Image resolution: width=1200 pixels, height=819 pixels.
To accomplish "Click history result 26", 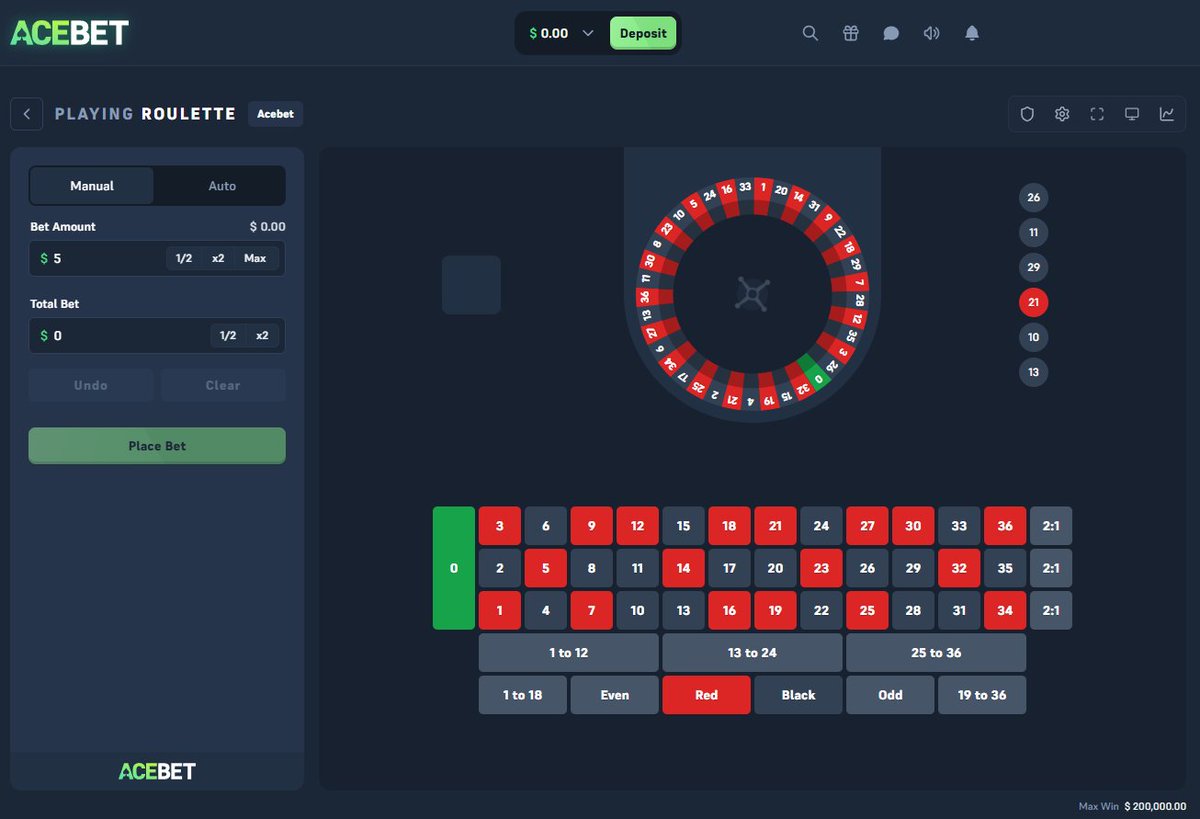I will pos(1033,197).
